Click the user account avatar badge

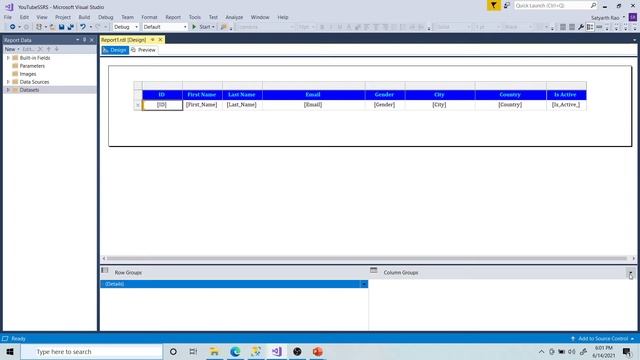click(x=633, y=17)
